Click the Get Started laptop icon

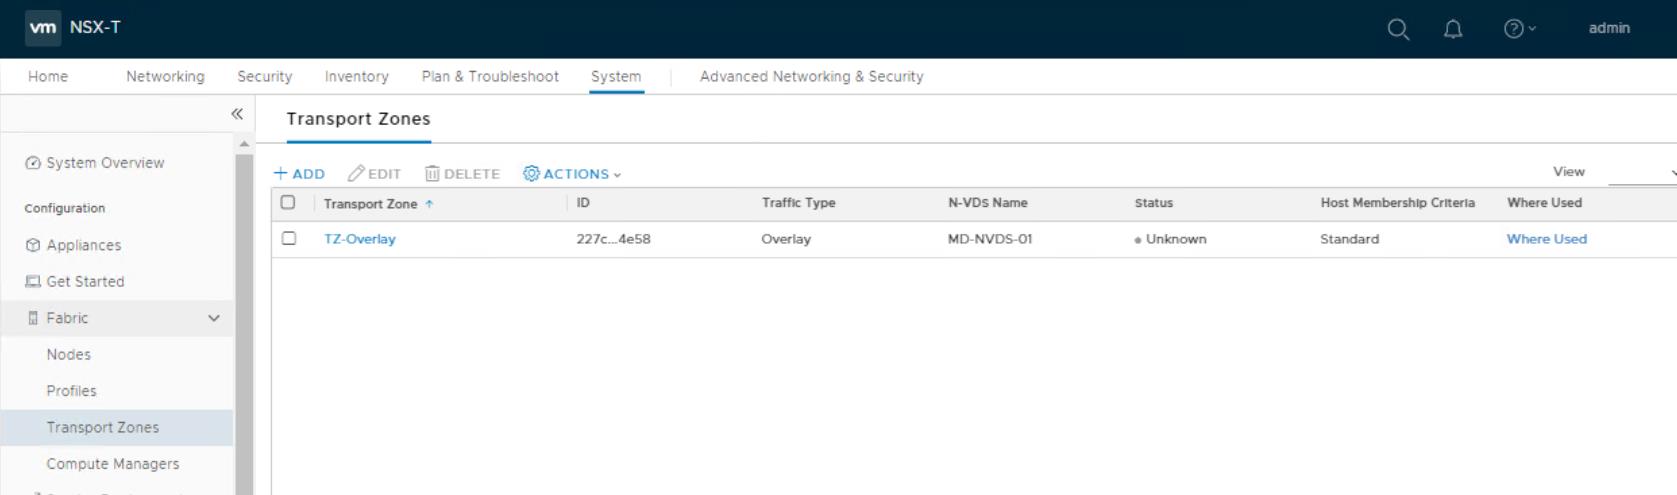(33, 282)
